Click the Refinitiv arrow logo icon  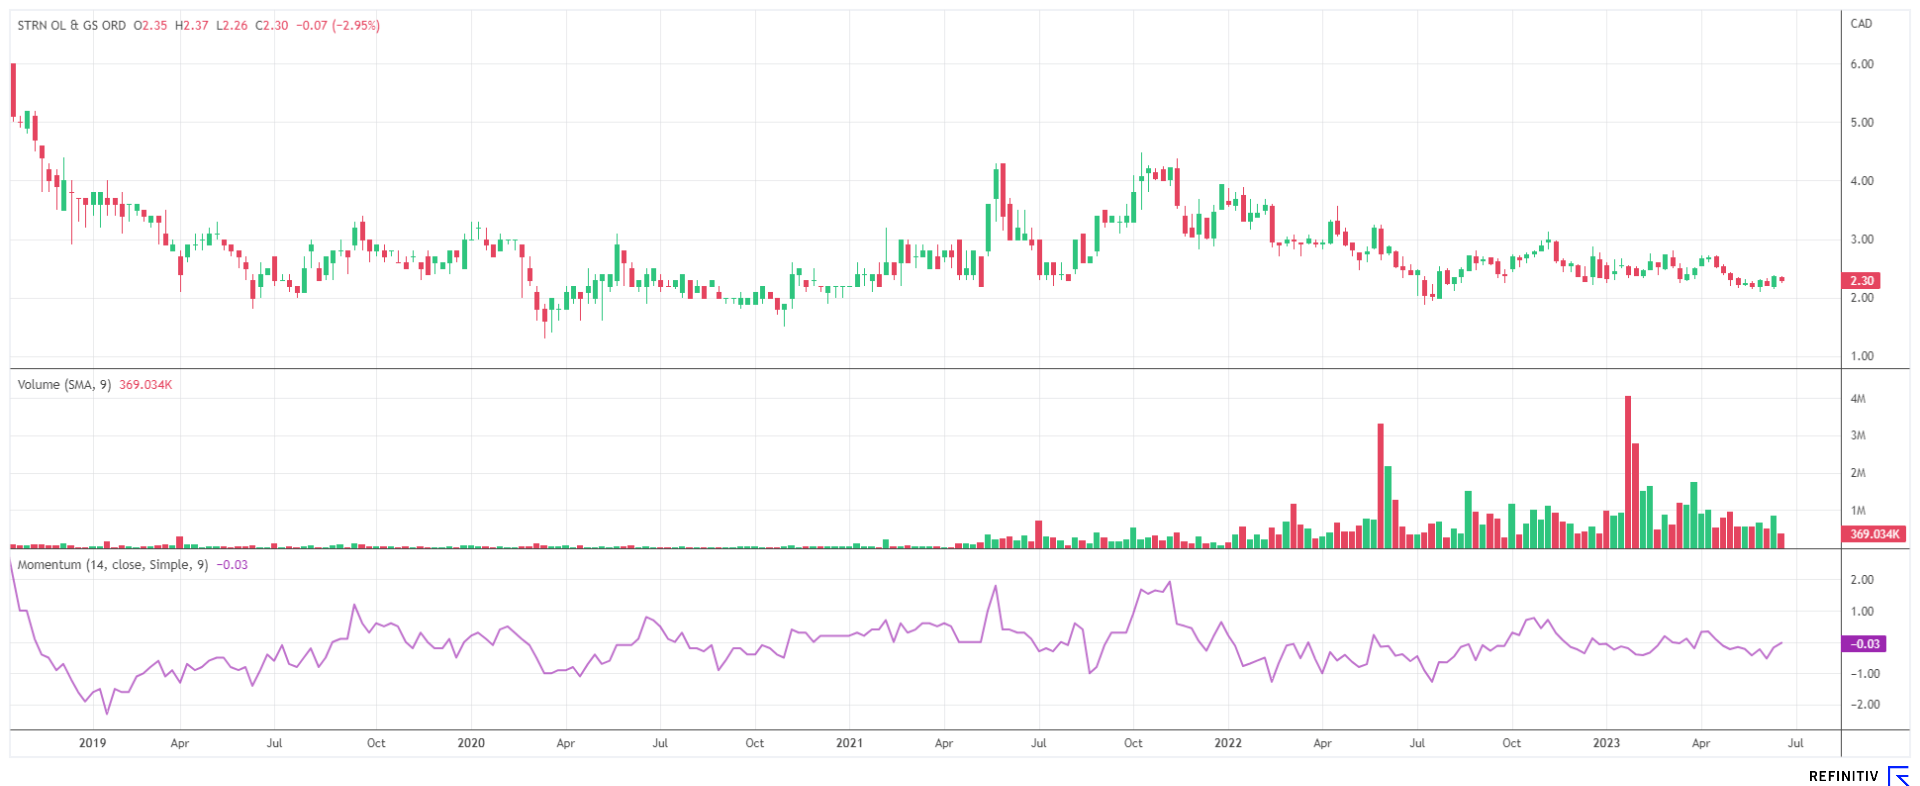(1897, 776)
